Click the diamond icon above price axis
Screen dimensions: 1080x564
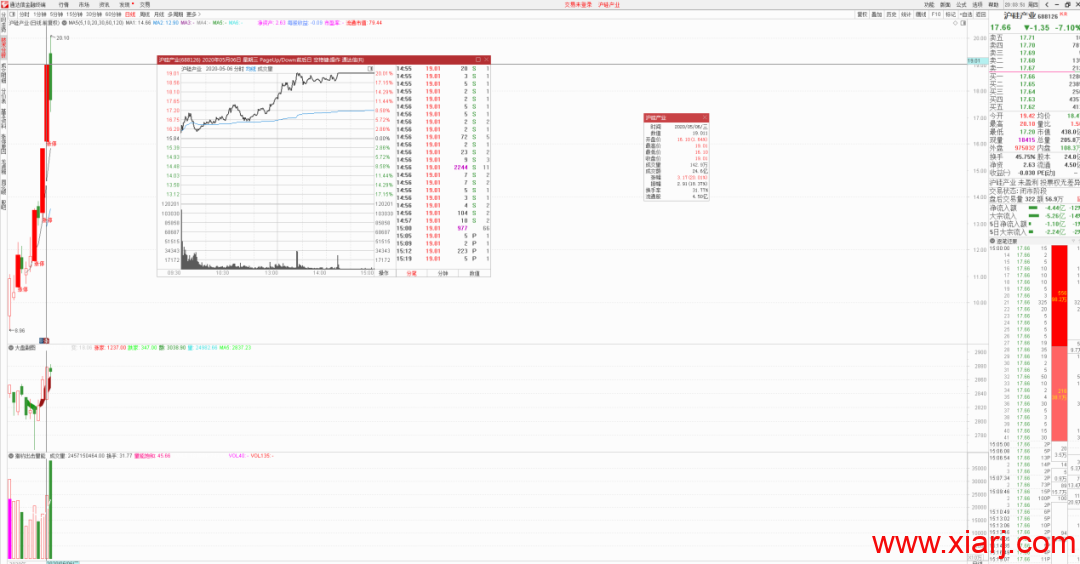tap(955, 23)
